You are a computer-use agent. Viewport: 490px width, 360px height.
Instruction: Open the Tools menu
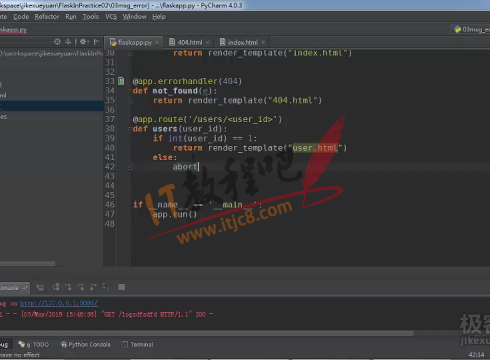91,16
